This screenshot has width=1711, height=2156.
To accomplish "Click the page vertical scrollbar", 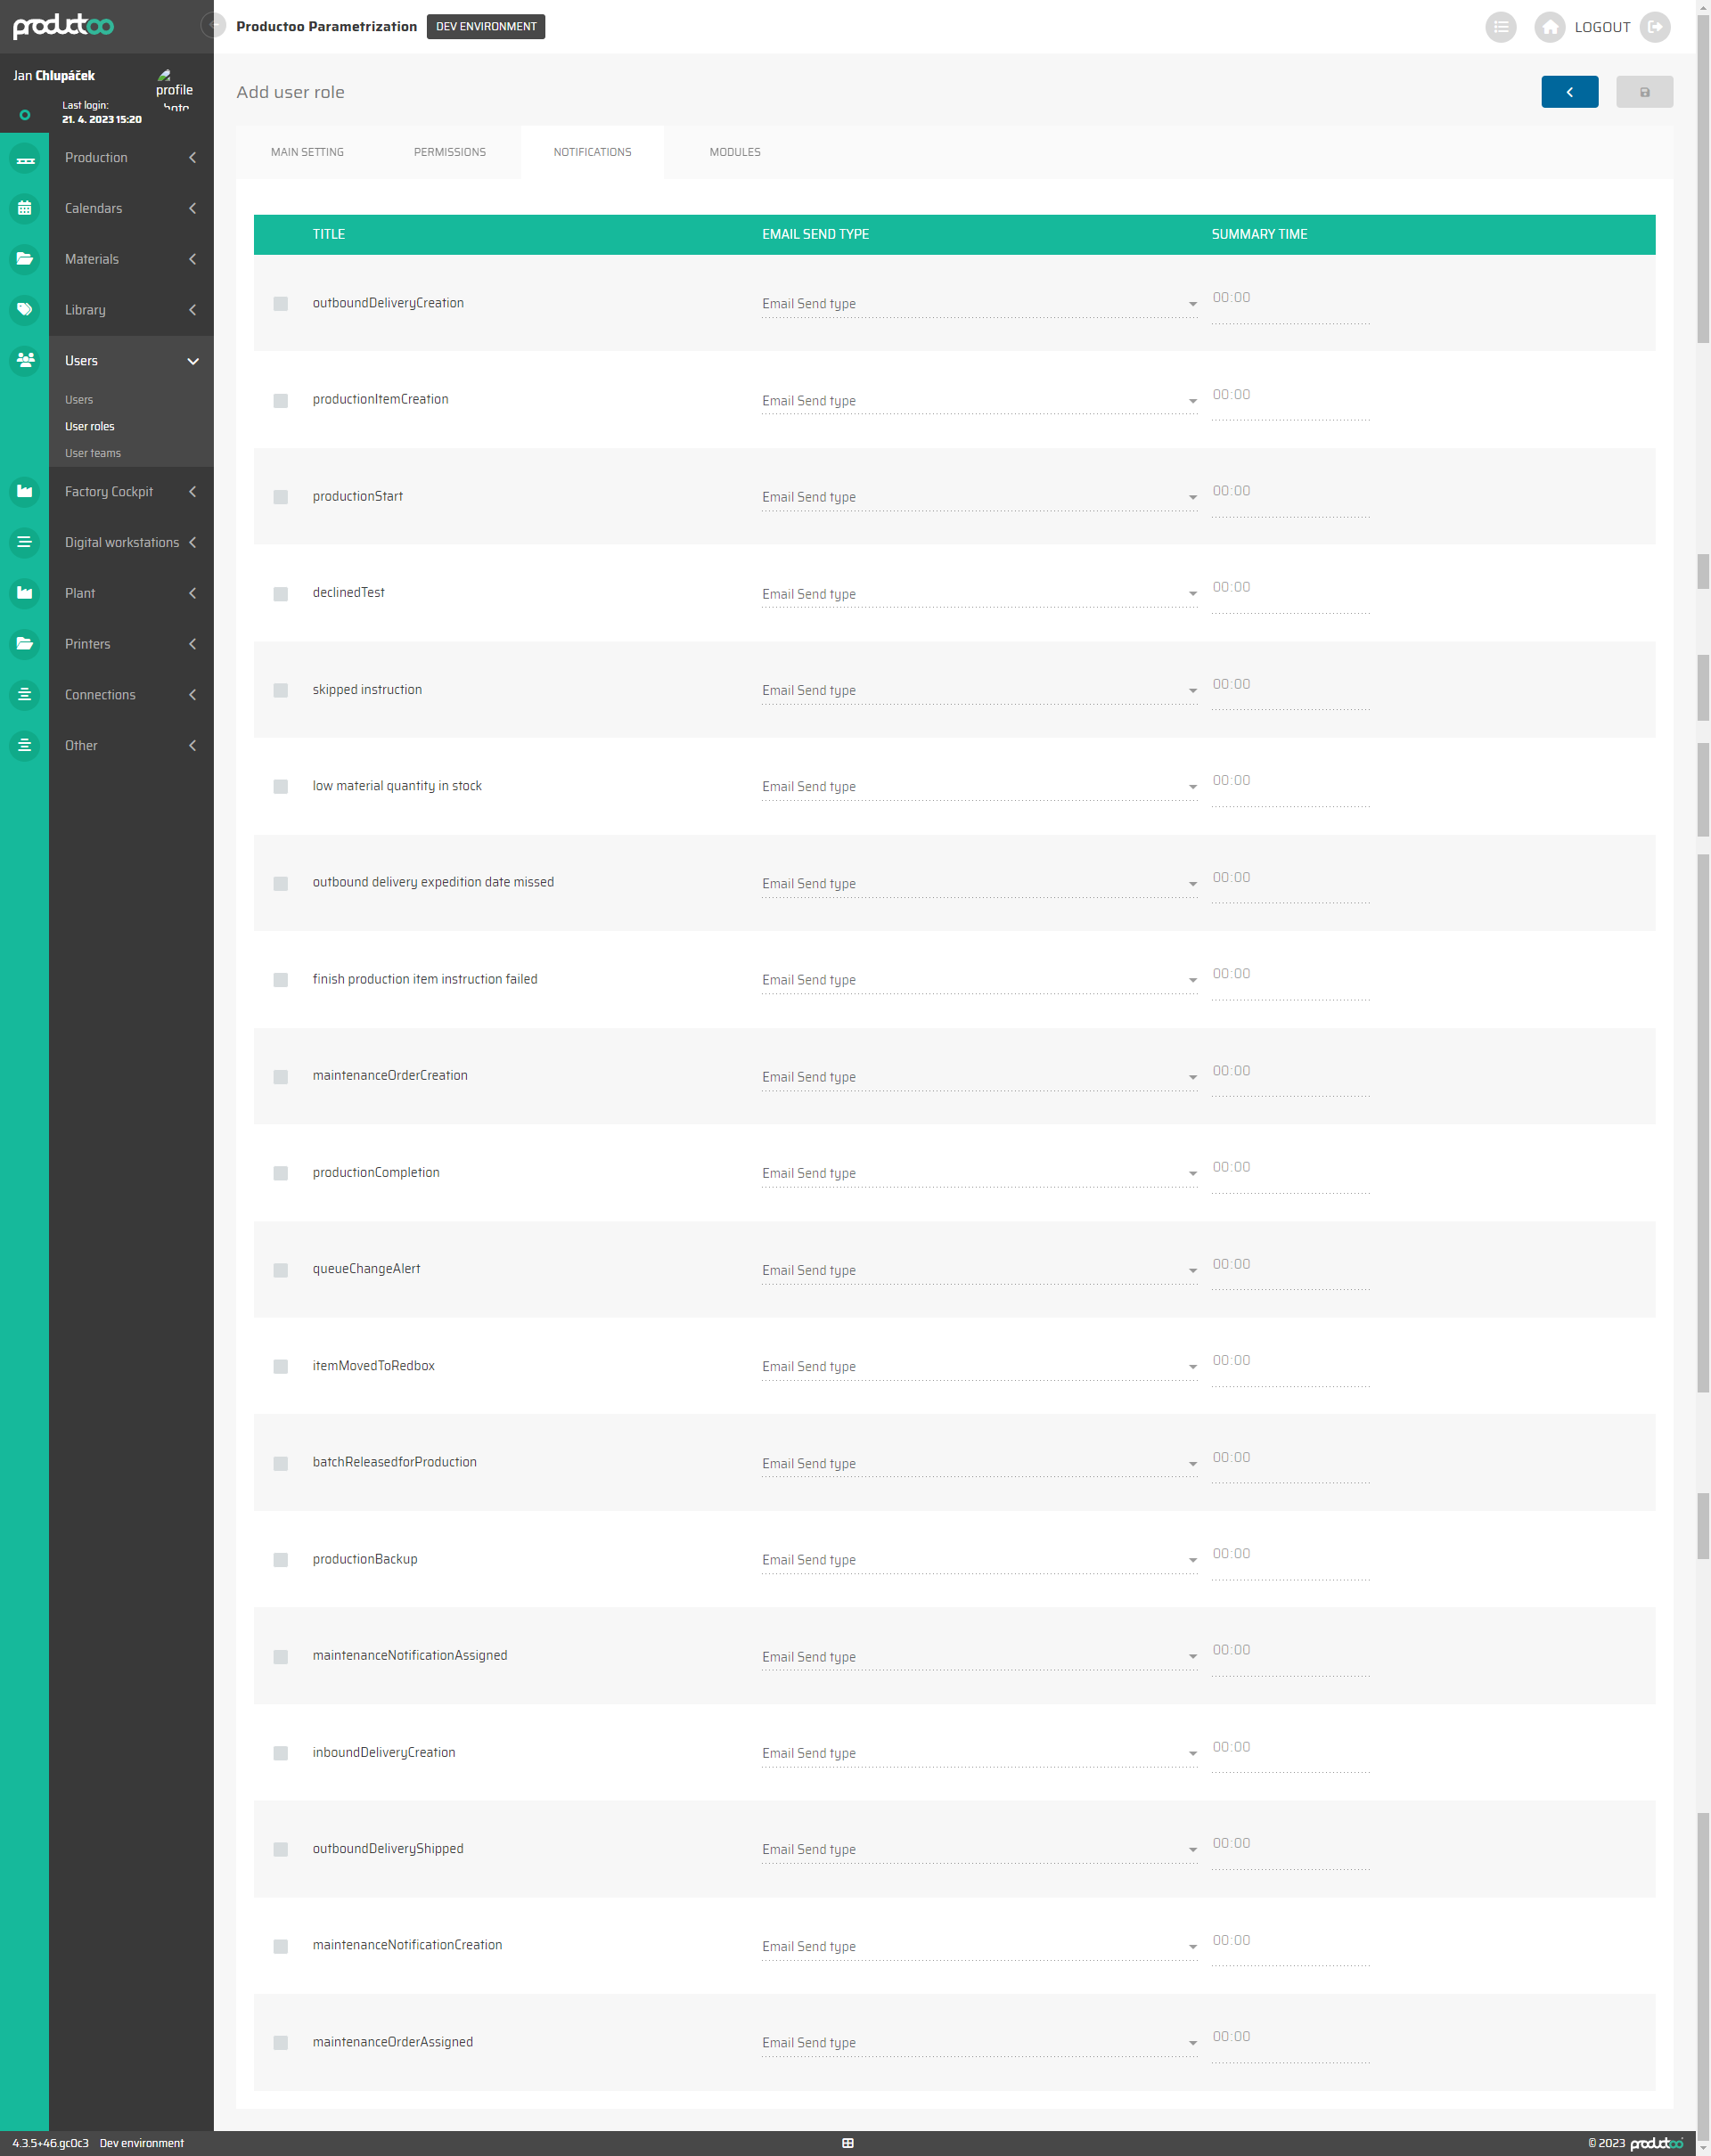I will (1702, 180).
